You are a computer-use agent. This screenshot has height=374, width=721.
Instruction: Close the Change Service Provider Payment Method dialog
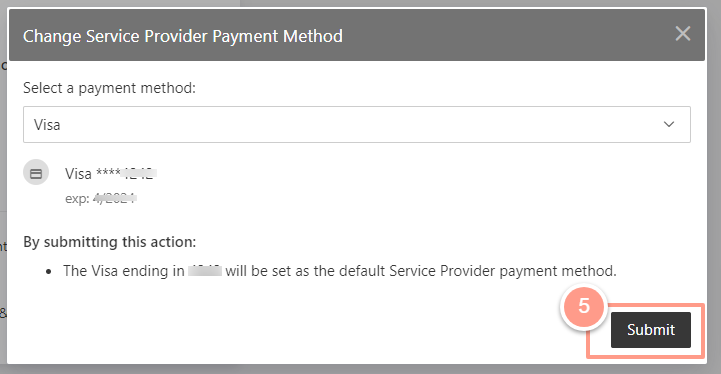pyautogui.click(x=682, y=34)
